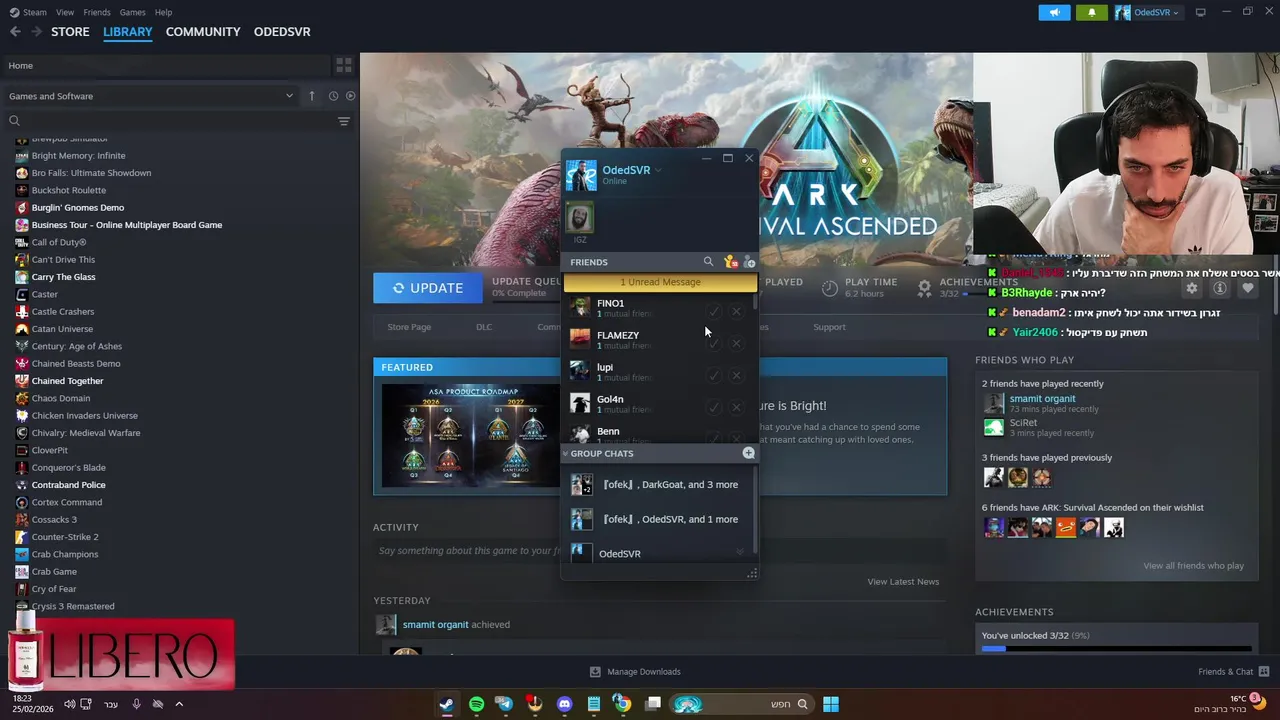Open Steam in the taskbar
1280x720 pixels.
pos(446,704)
